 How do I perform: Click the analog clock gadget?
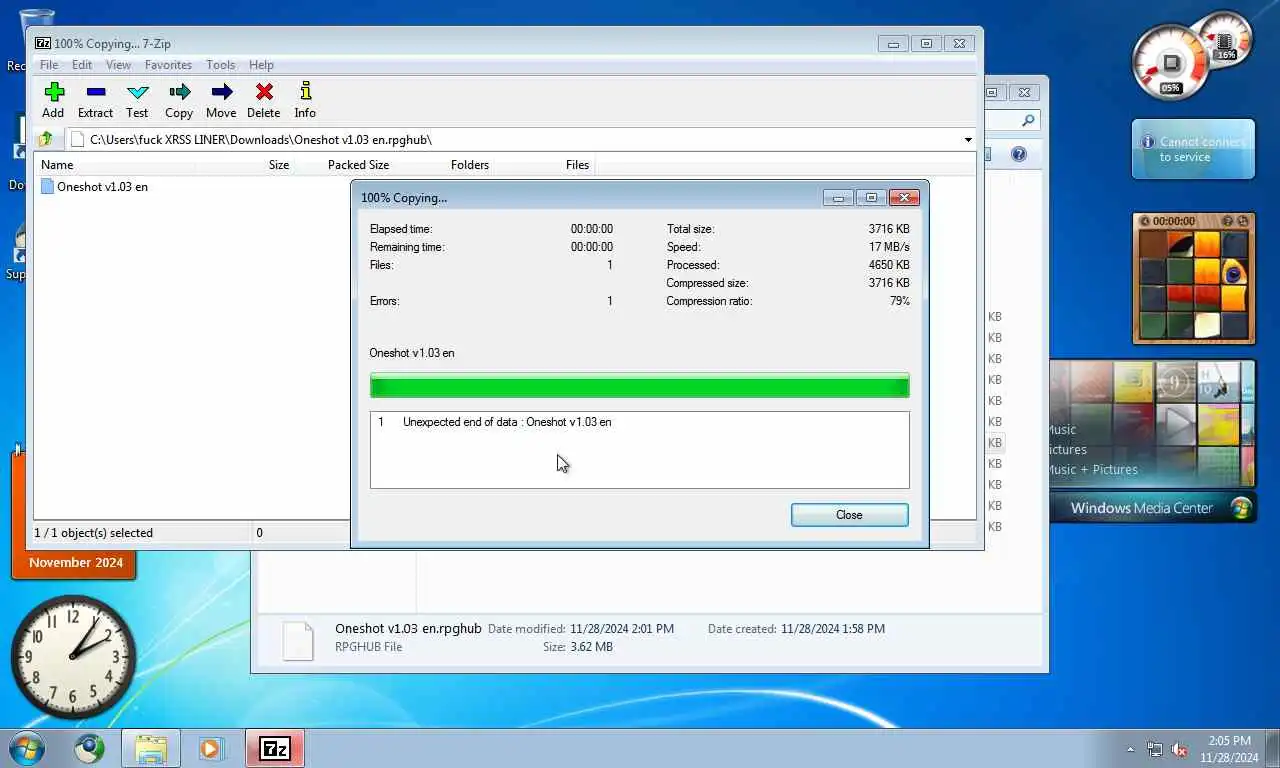point(74,657)
